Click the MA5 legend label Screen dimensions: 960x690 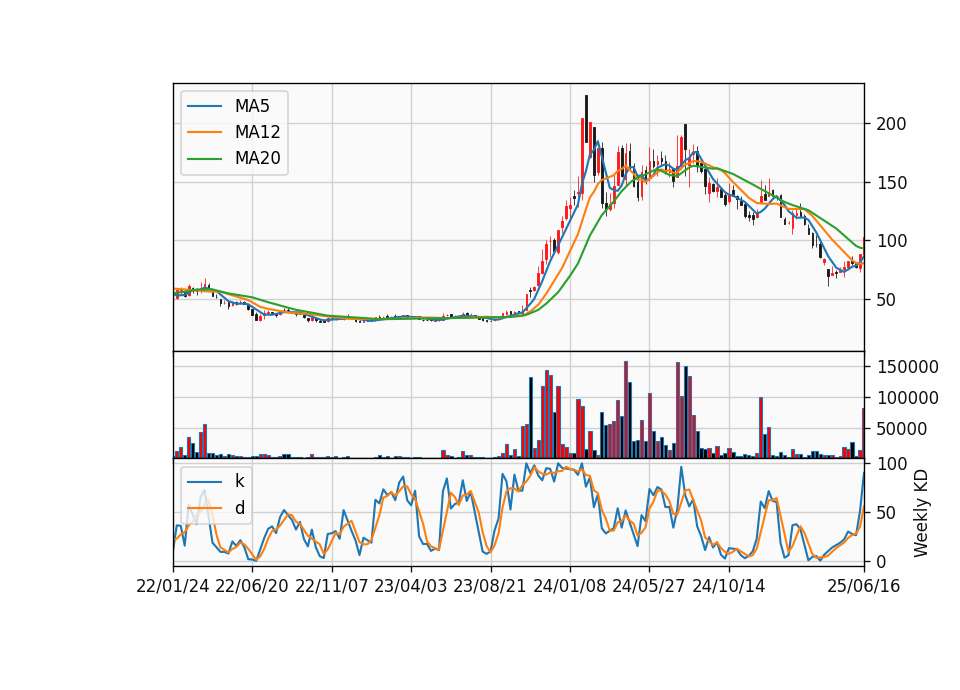[252, 106]
